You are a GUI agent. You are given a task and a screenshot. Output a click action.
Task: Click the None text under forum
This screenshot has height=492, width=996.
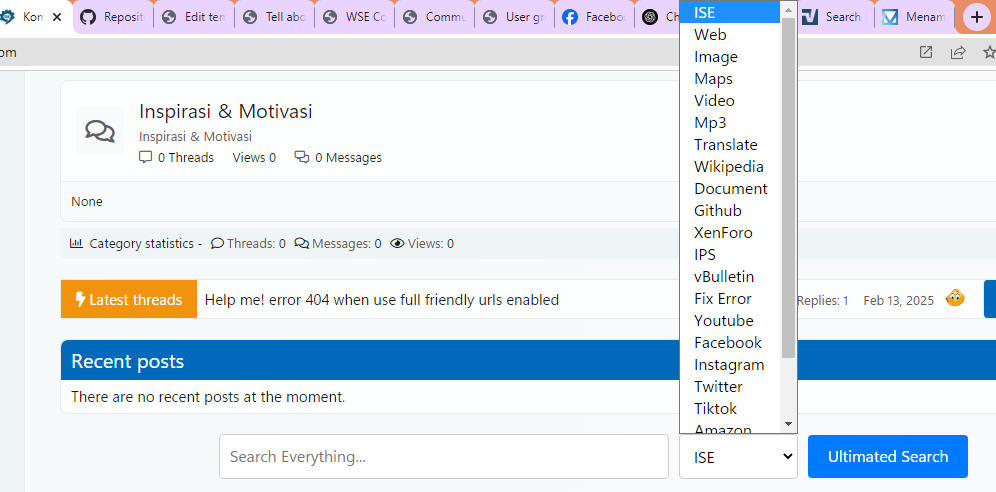point(86,202)
